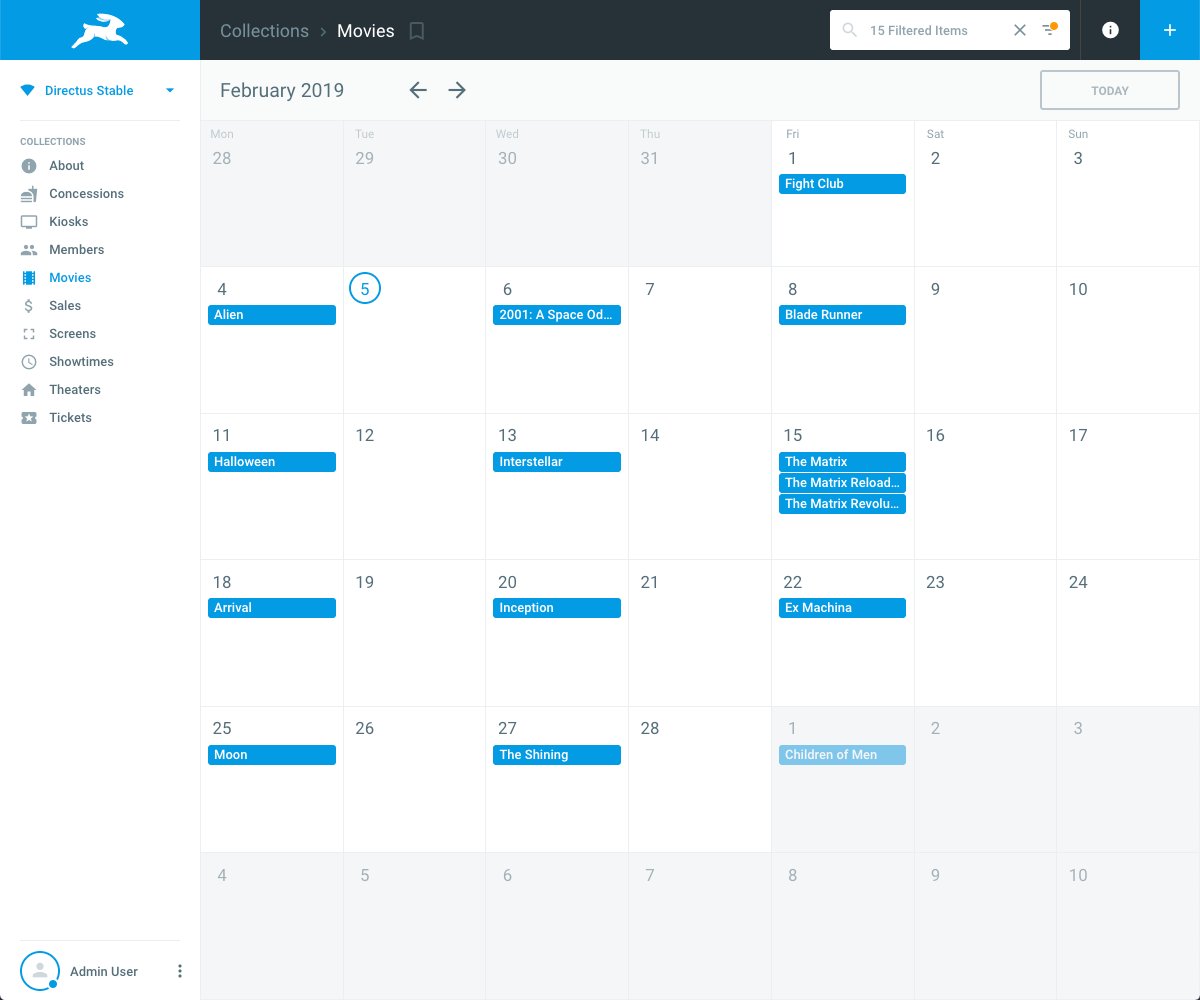
Task: Click the February 2019 heading
Action: (282, 90)
